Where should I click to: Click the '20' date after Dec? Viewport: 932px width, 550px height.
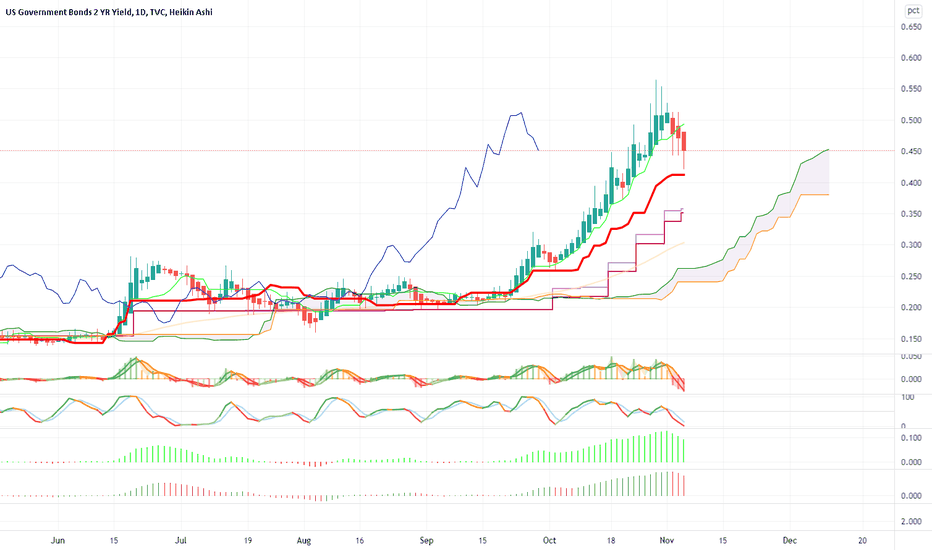click(x=862, y=540)
